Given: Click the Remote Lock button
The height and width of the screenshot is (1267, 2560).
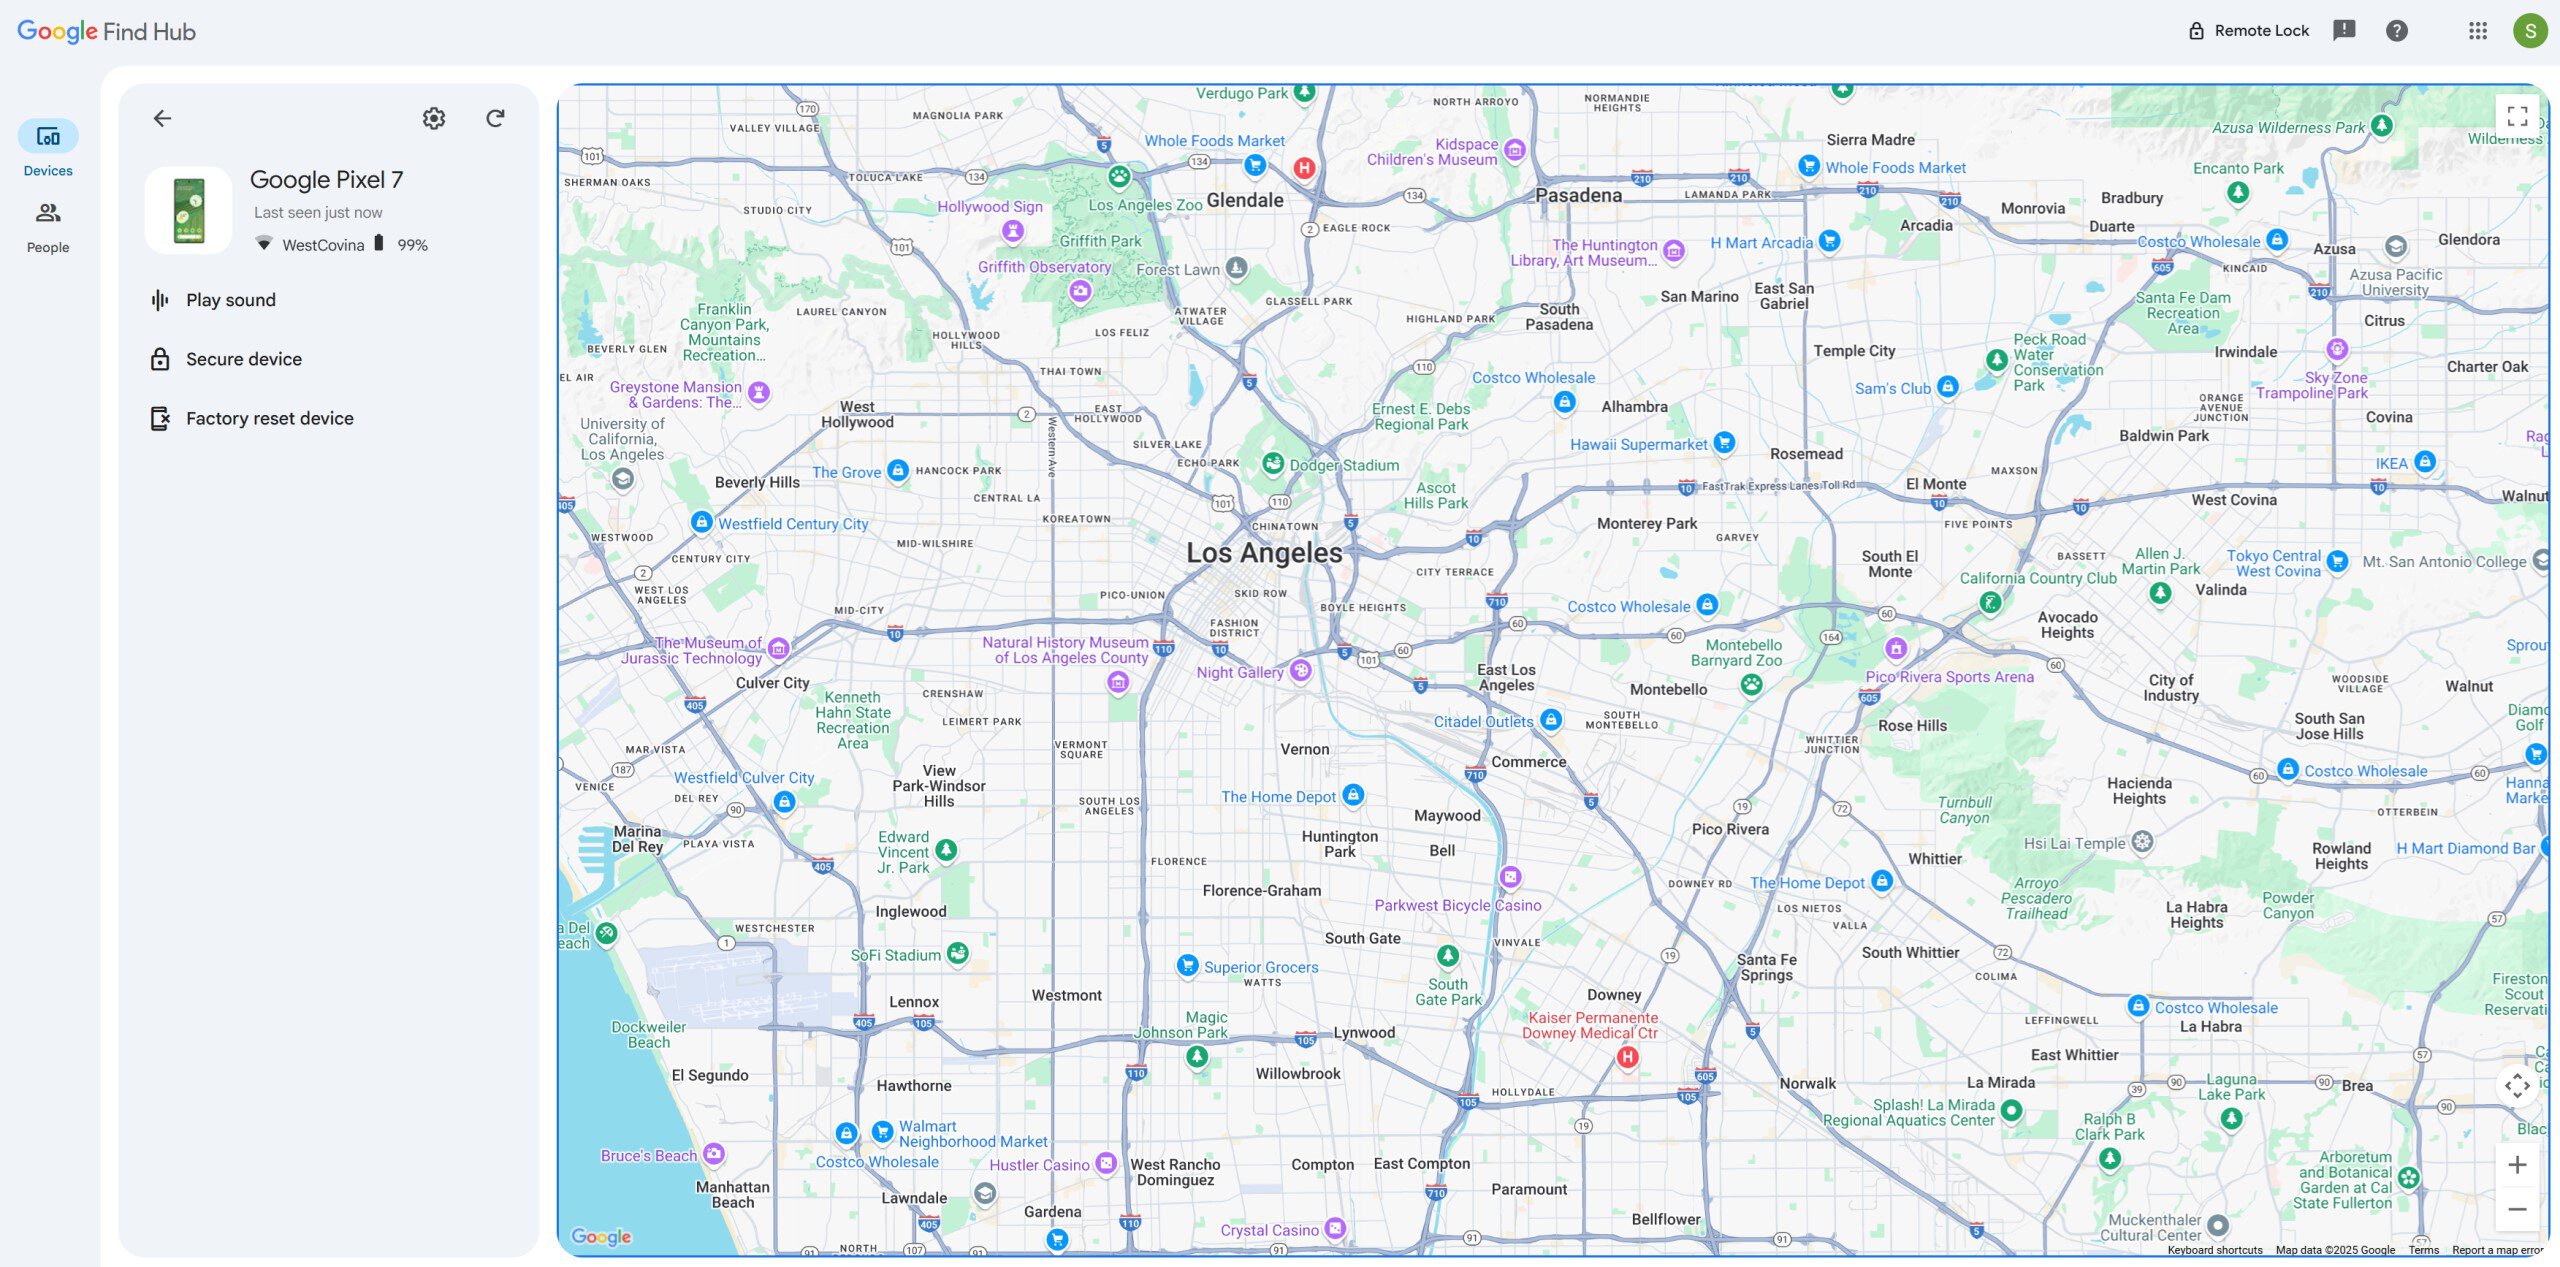Looking at the screenshot, I should coord(2249,31).
